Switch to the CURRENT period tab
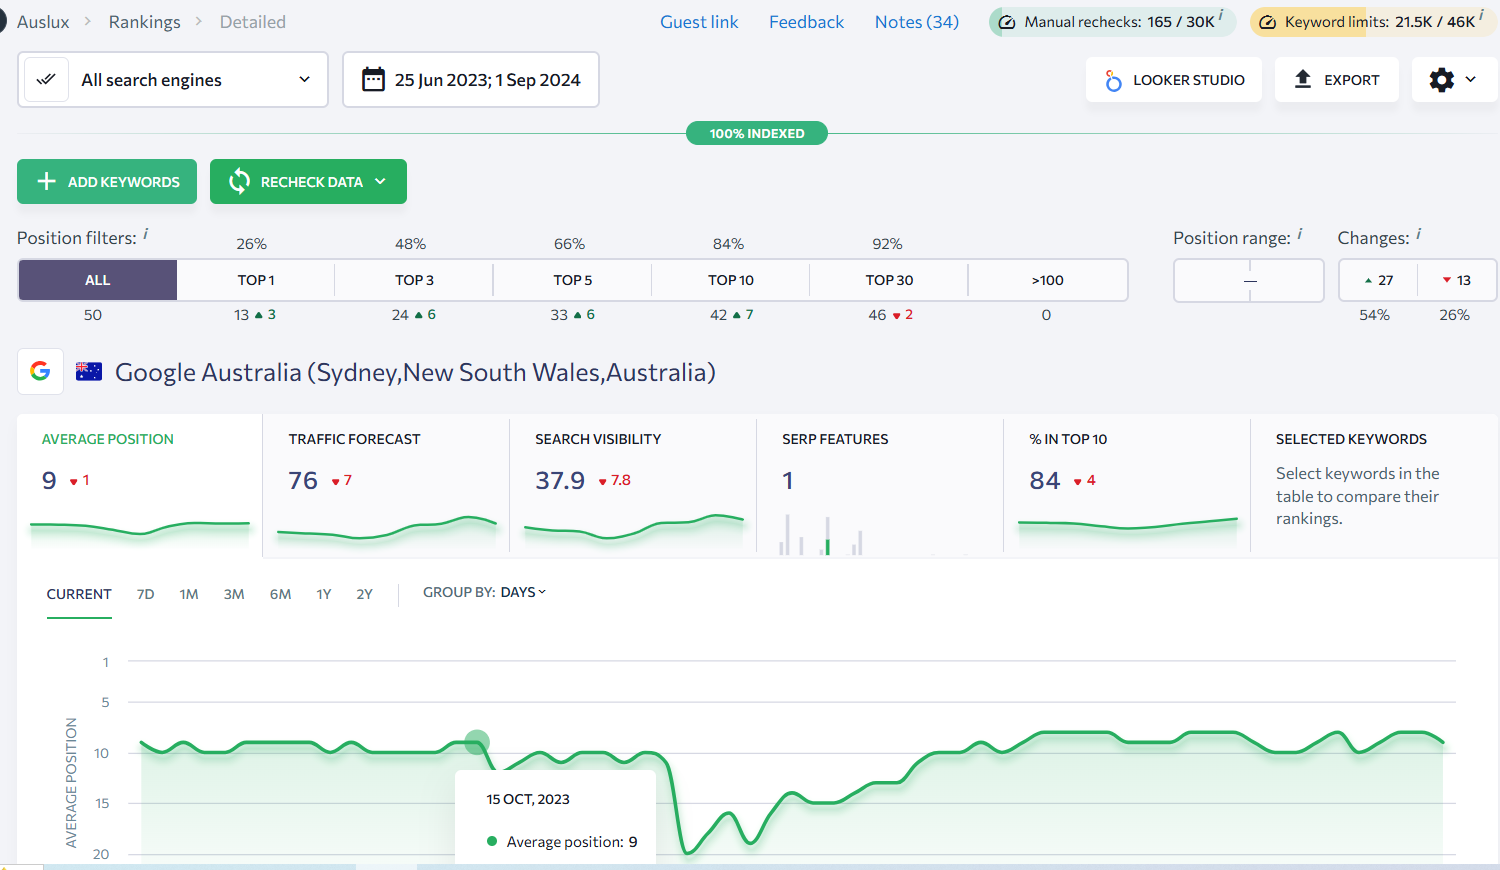The width and height of the screenshot is (1500, 870). 79,594
